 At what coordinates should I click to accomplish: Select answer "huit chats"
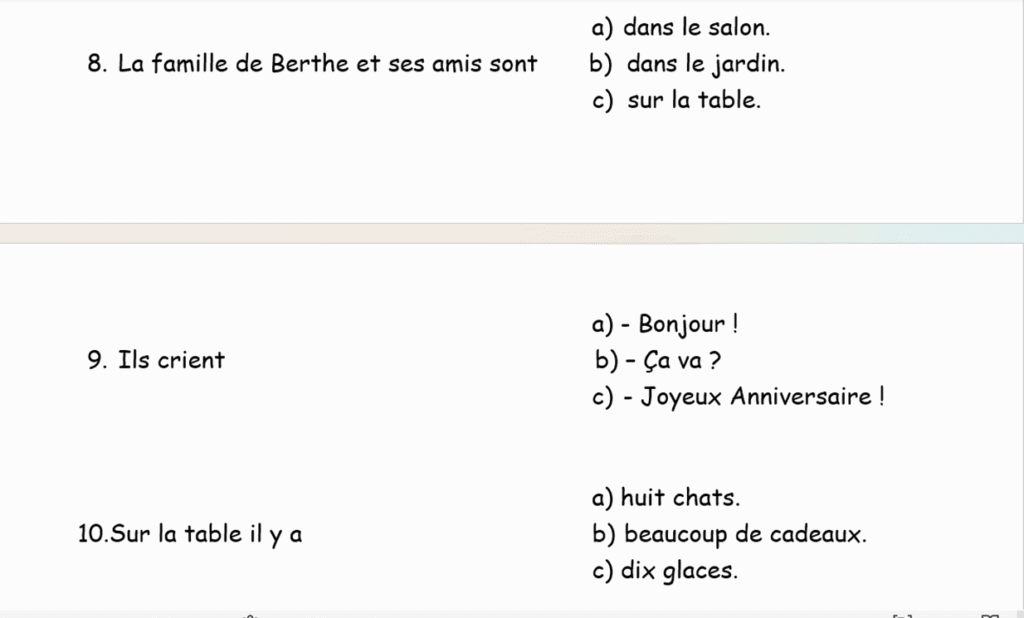[x=680, y=497]
